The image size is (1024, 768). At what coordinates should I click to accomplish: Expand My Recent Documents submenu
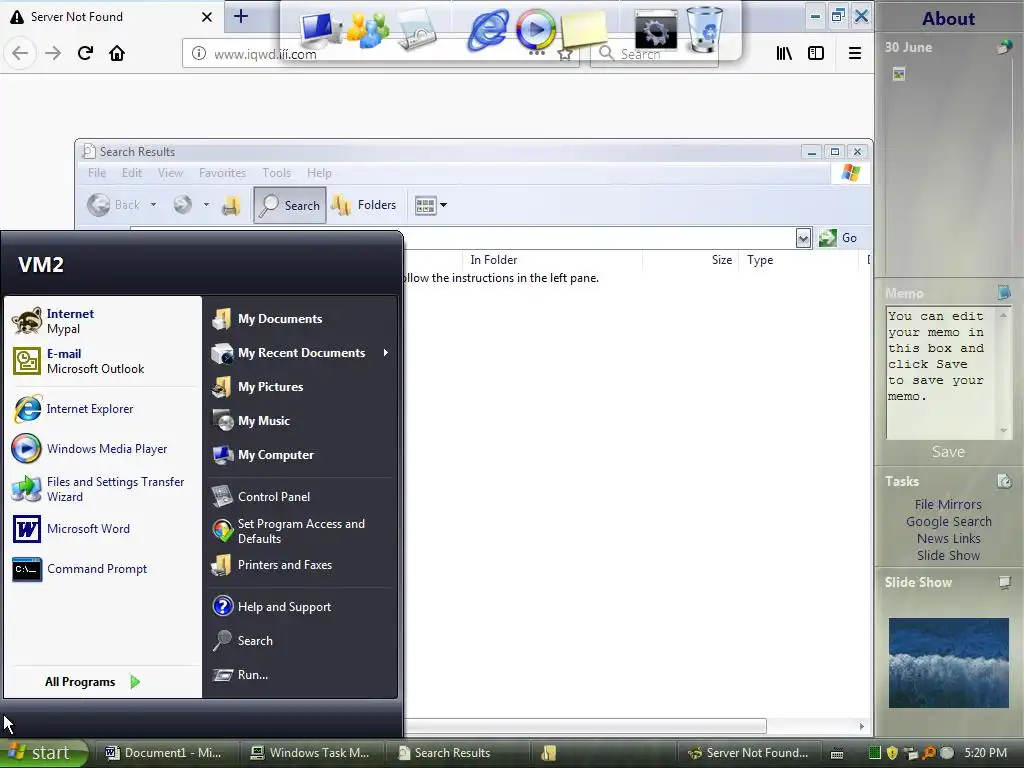pyautogui.click(x=300, y=353)
